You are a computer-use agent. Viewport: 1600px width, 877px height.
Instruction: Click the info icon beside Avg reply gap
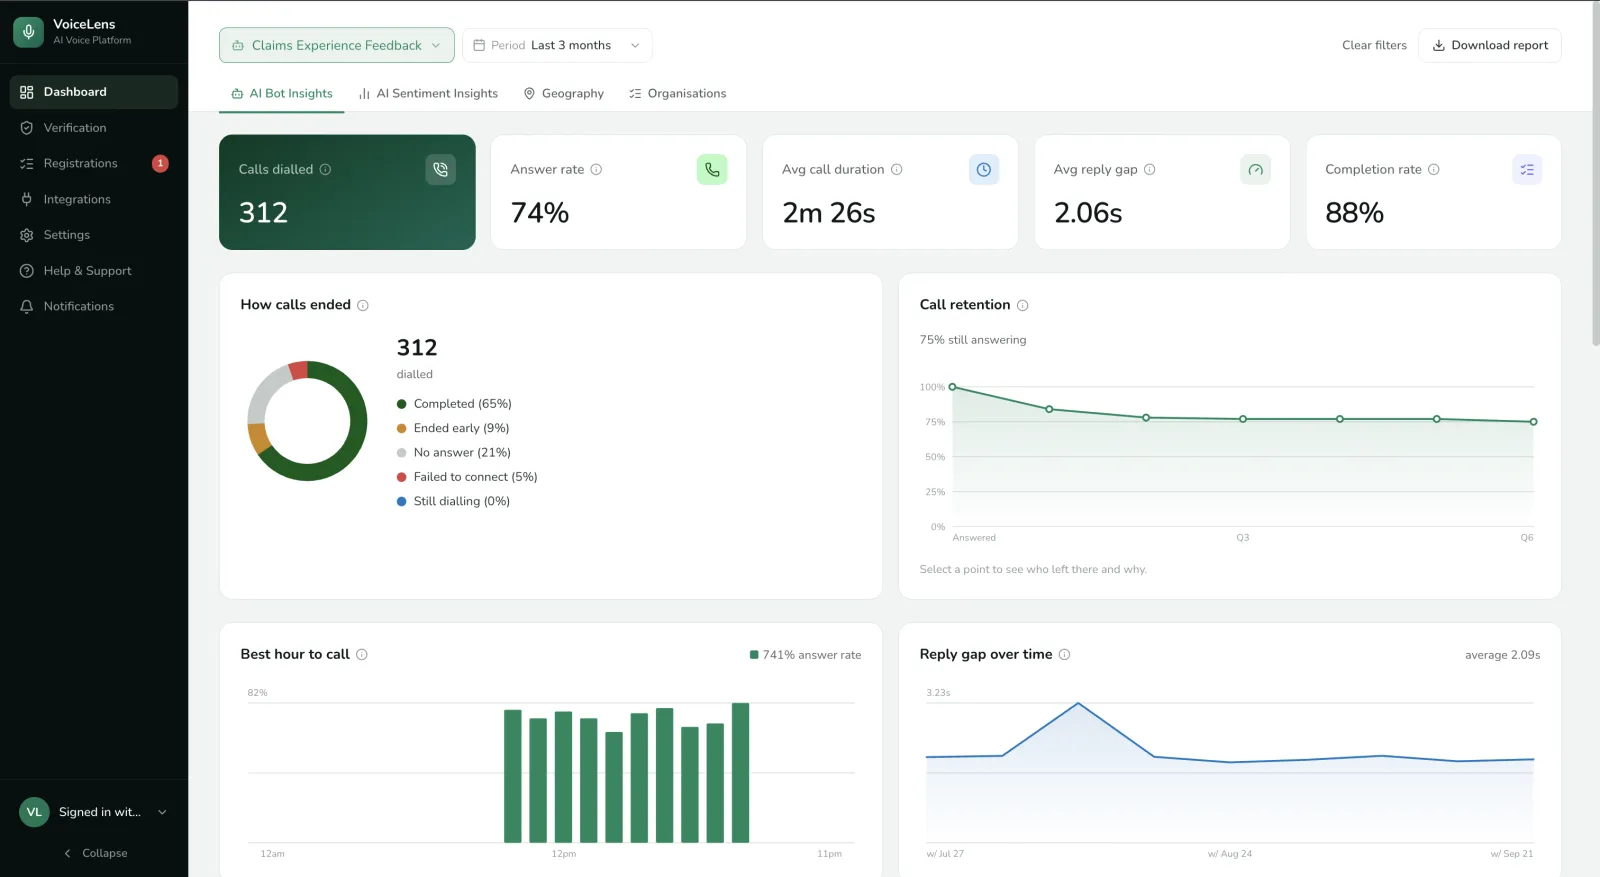tap(1150, 170)
